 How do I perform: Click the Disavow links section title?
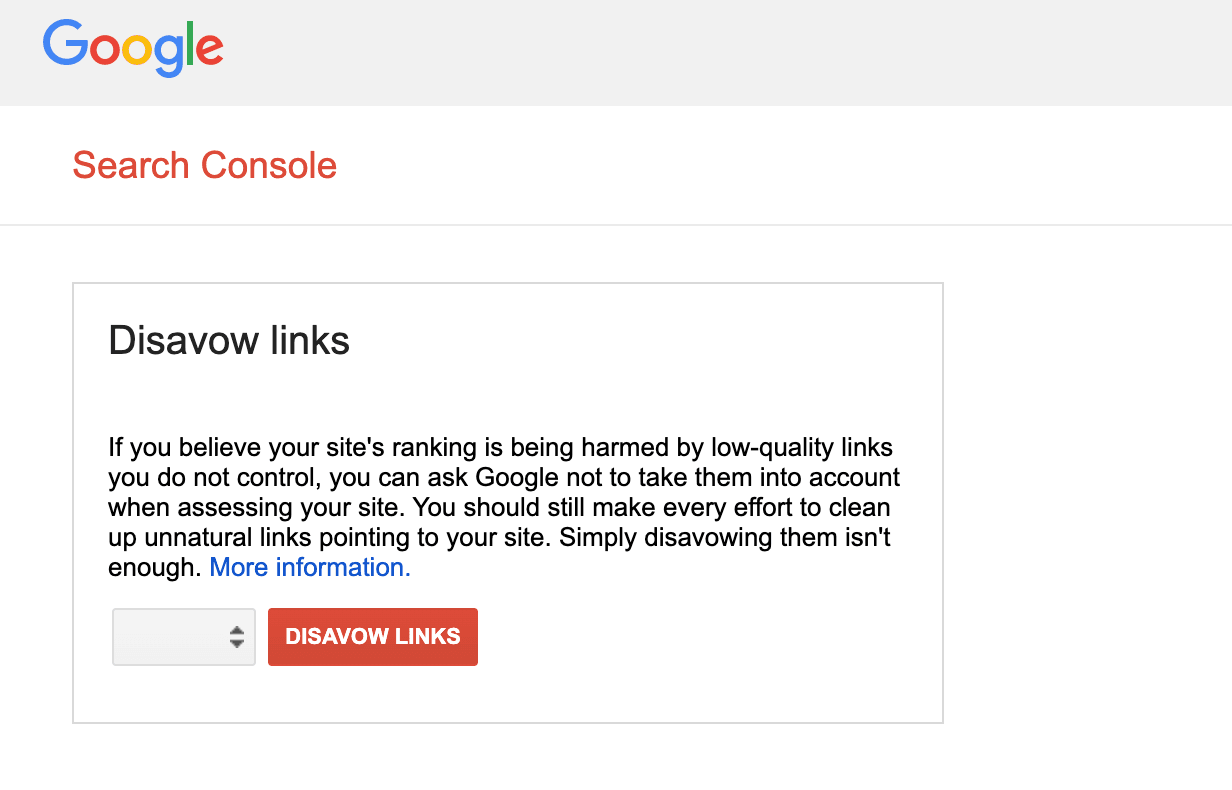(229, 341)
